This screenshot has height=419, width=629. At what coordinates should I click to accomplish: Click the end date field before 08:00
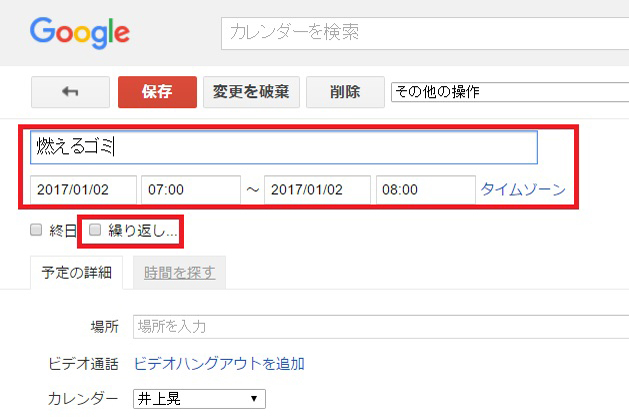(317, 190)
